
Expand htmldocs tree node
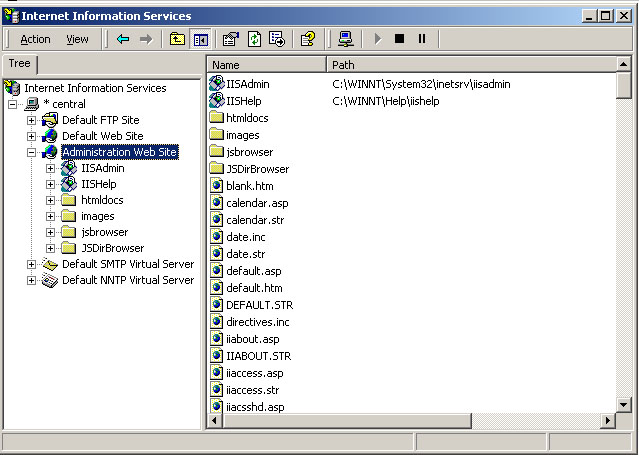click(50, 200)
